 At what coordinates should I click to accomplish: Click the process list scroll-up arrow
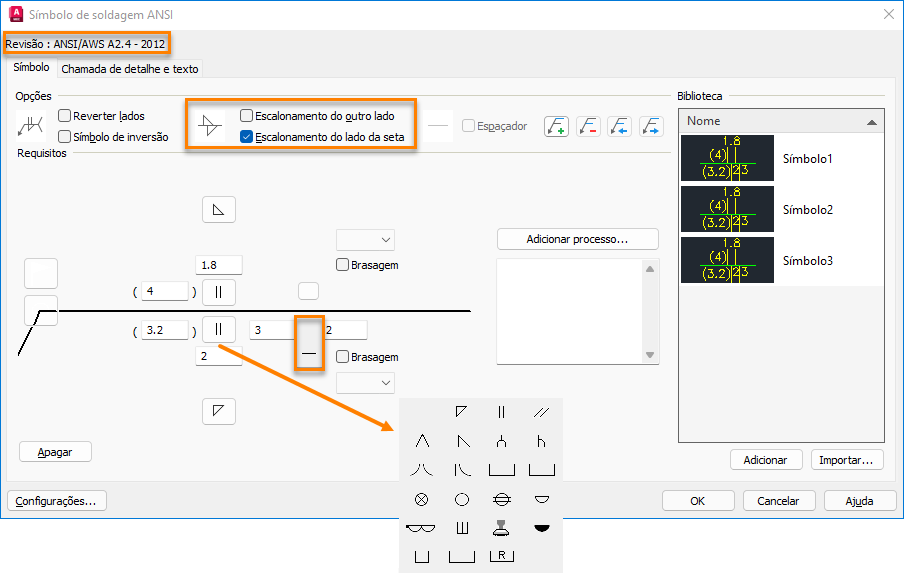(x=650, y=269)
